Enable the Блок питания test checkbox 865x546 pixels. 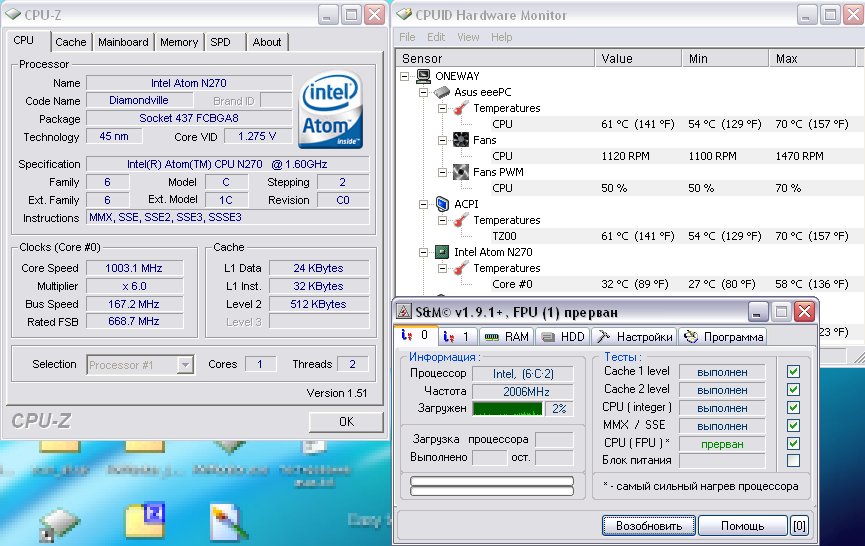click(793, 461)
